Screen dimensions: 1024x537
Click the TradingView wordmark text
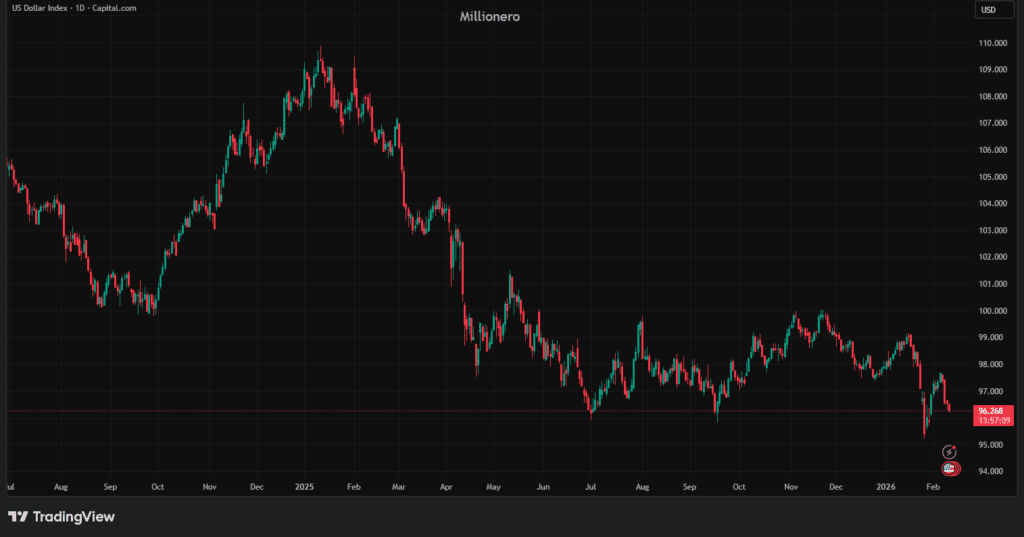tap(73, 516)
